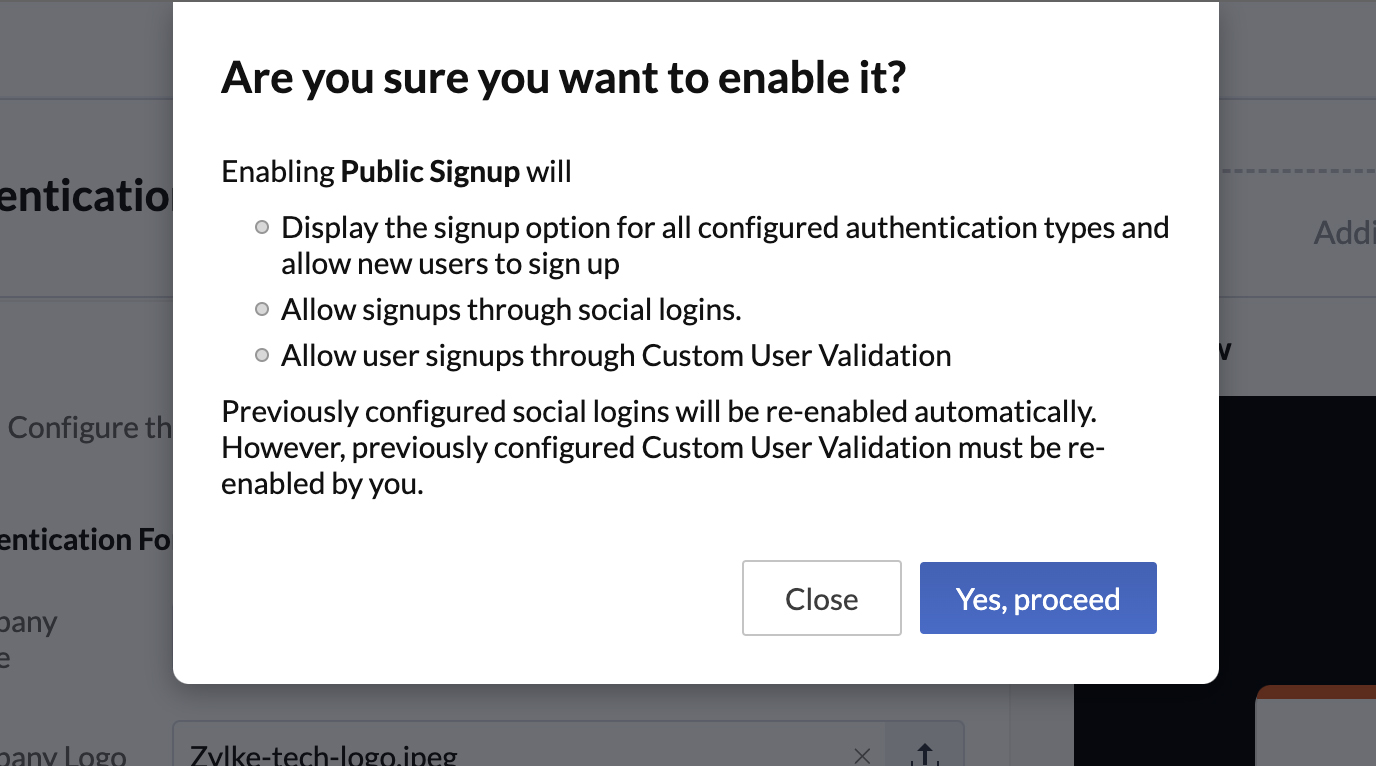
Task: Click the upload icon beside the logo filename
Action: click(x=925, y=756)
